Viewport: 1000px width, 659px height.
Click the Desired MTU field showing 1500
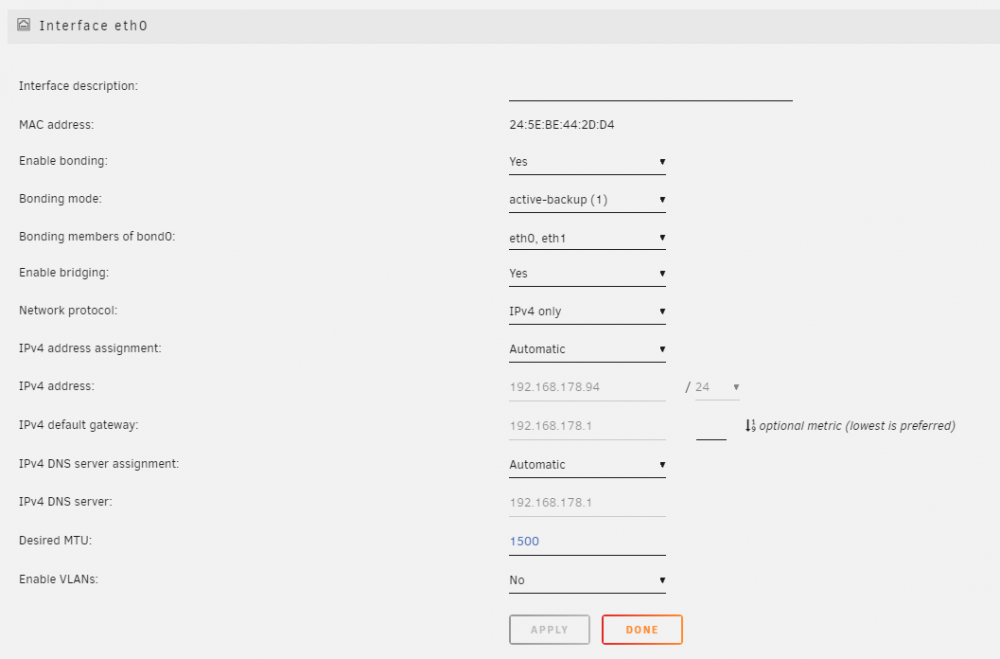click(587, 542)
